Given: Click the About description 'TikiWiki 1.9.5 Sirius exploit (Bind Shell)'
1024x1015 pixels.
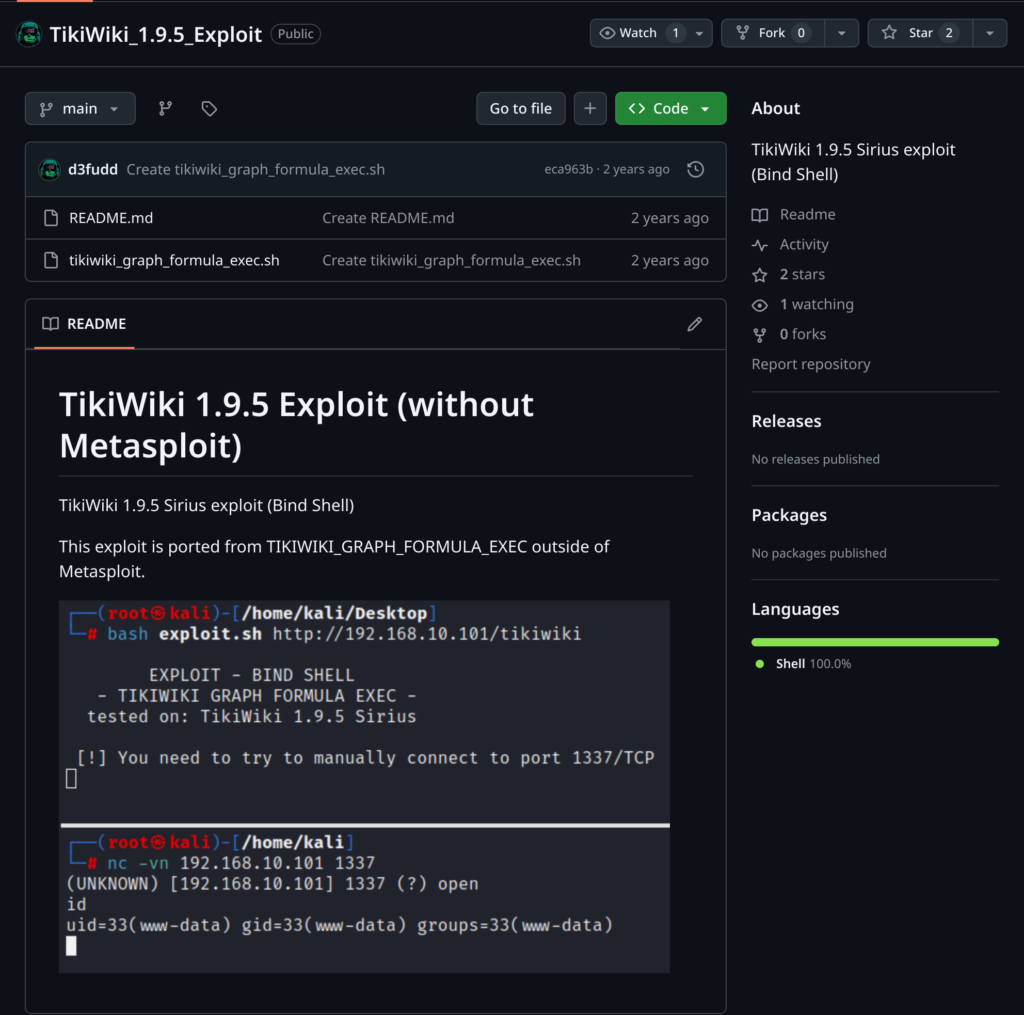Looking at the screenshot, I should (853, 162).
